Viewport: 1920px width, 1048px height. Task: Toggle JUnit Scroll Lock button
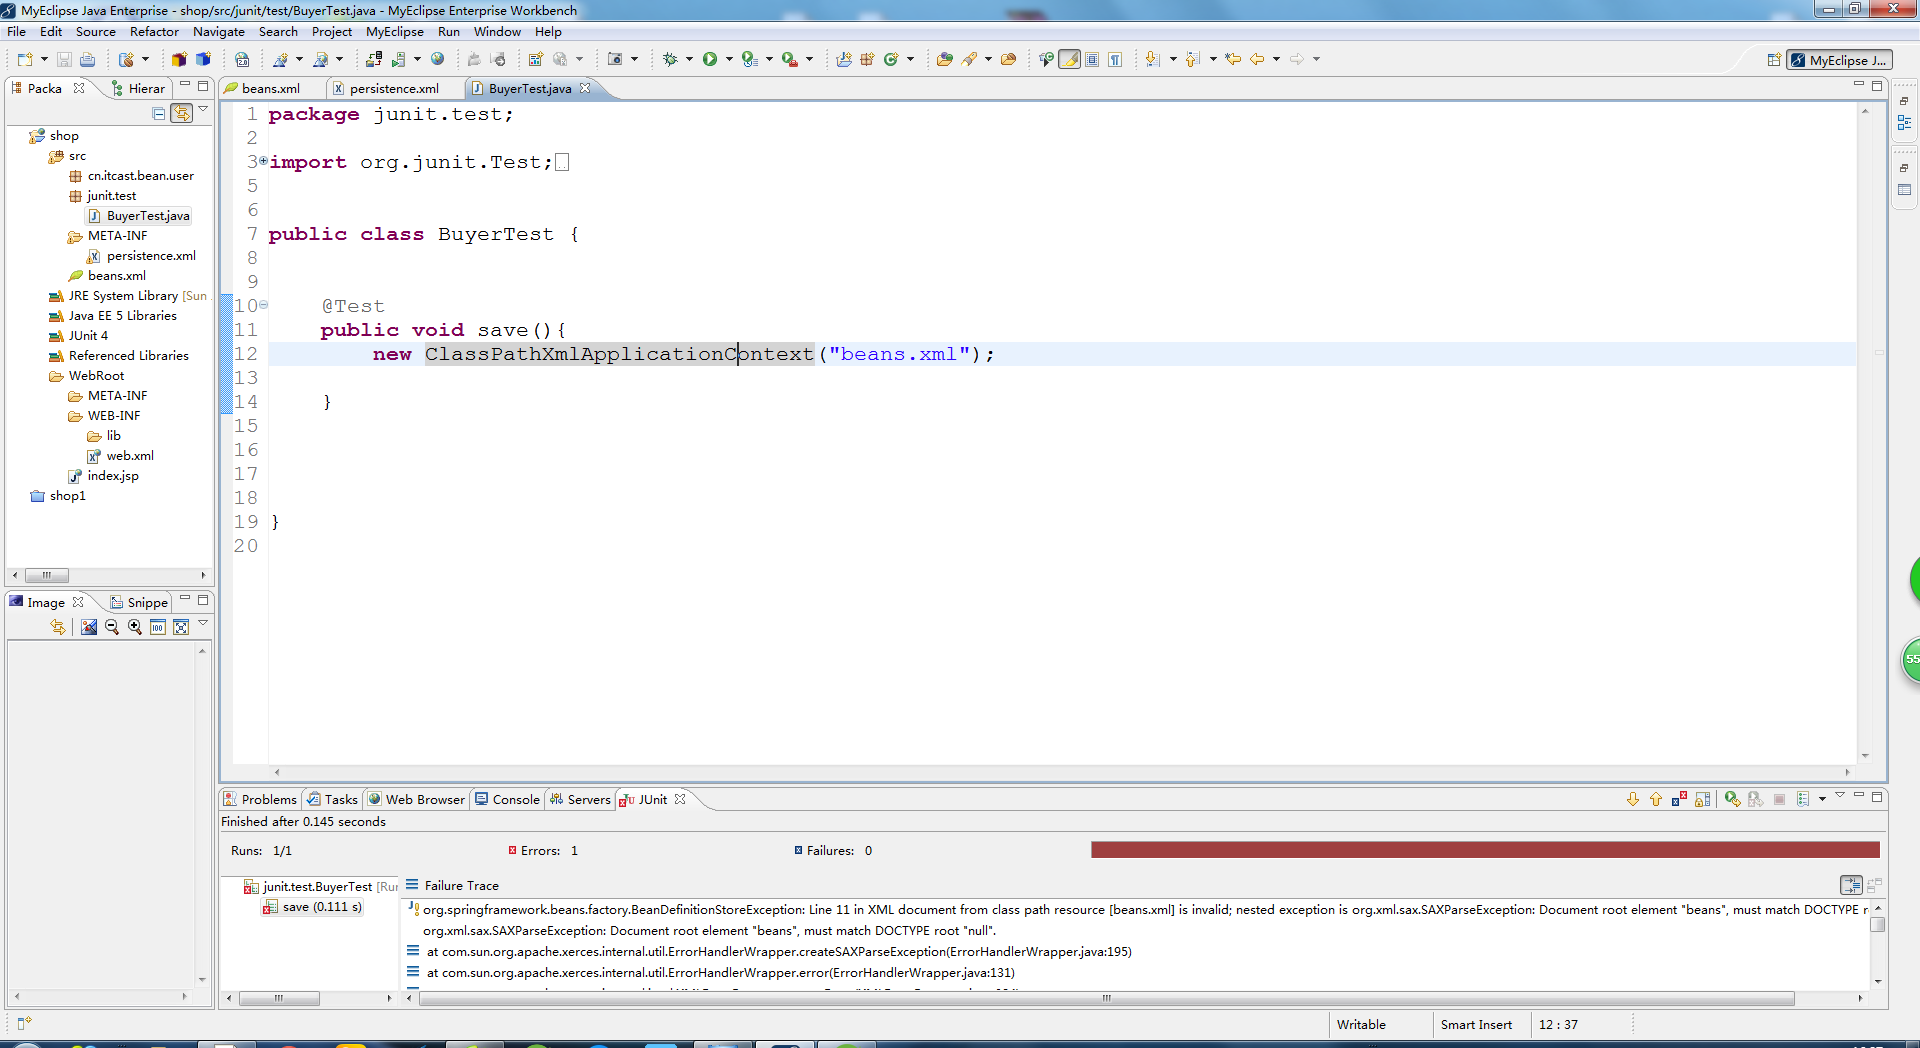1702,799
